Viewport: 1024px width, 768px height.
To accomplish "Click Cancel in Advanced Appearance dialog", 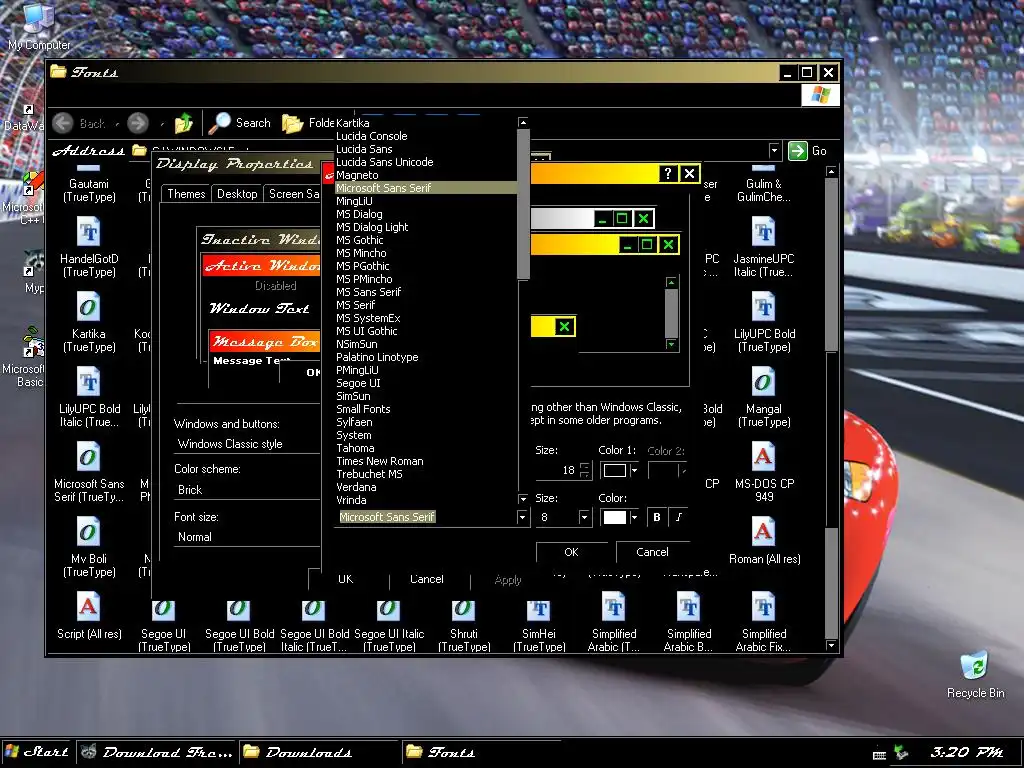I will click(x=652, y=552).
